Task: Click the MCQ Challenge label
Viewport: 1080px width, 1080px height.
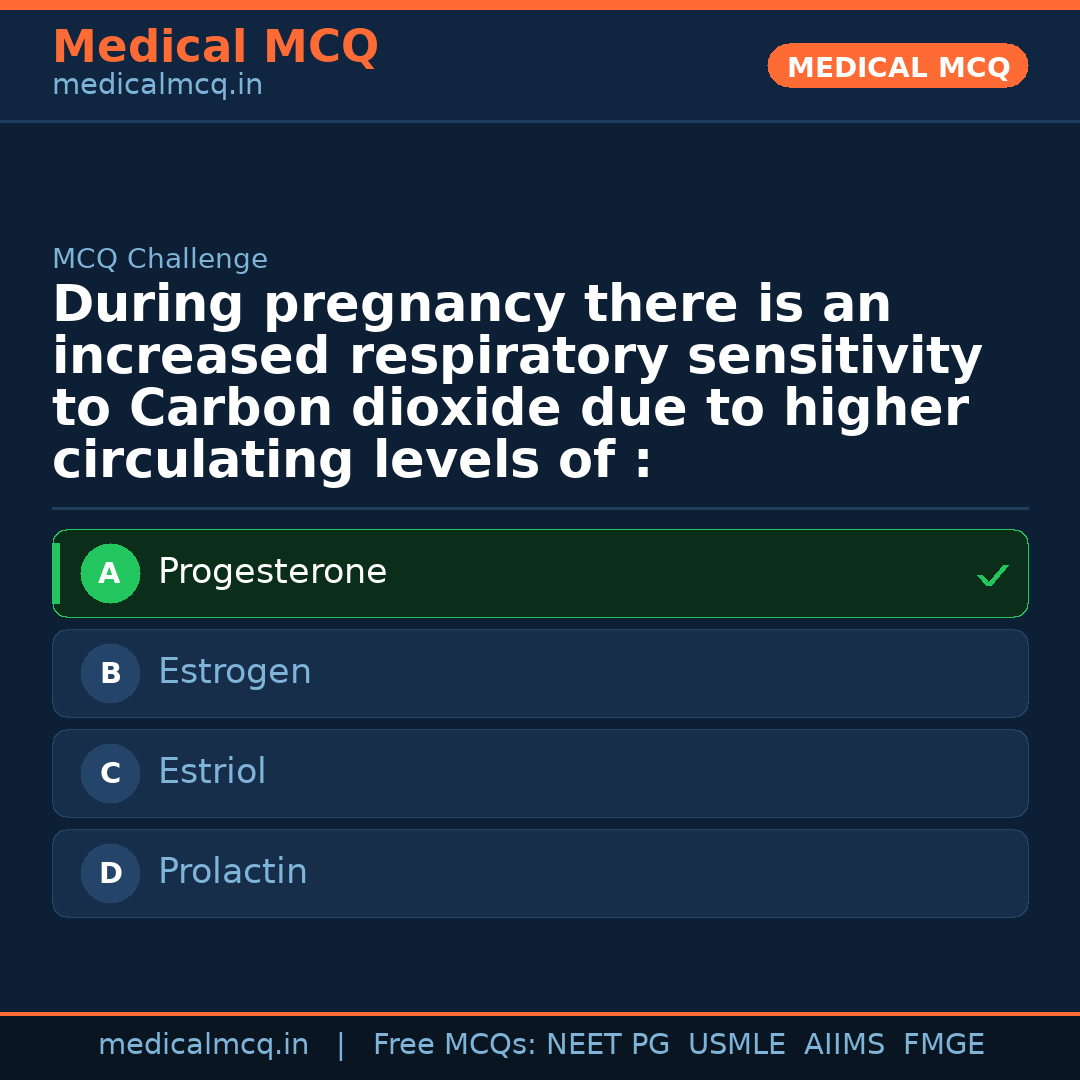Action: (160, 260)
